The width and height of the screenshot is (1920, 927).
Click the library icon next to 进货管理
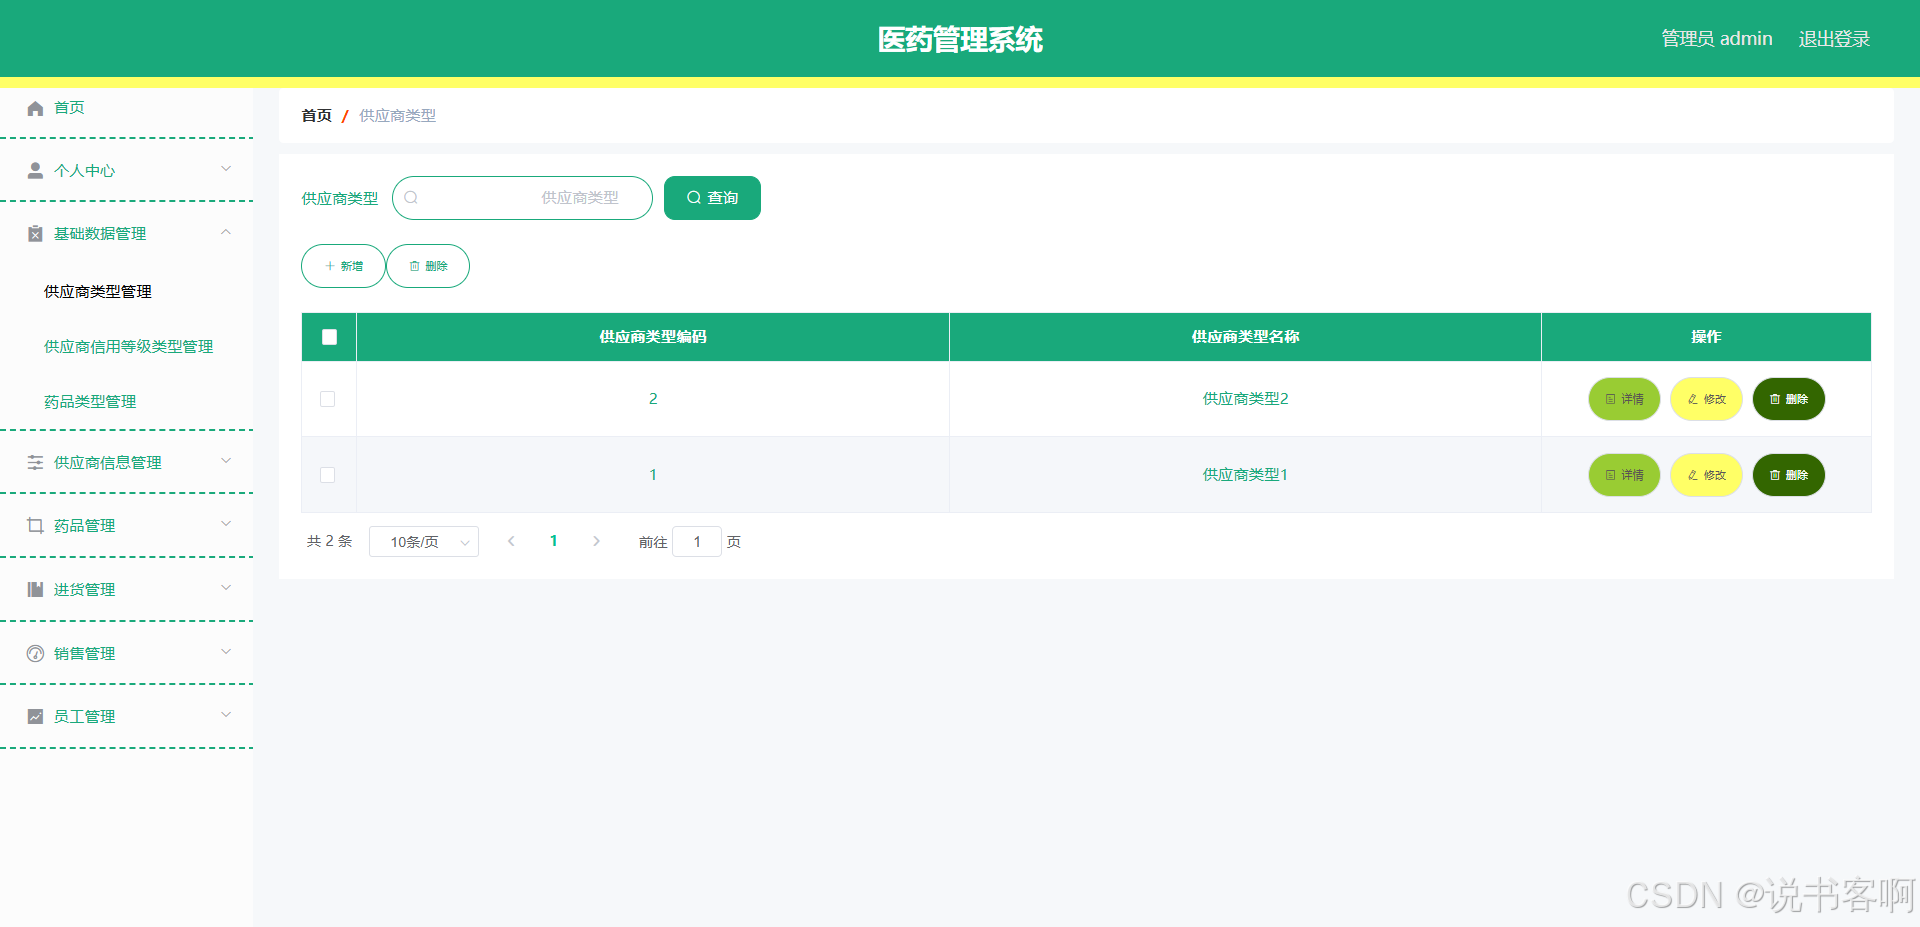[35, 589]
